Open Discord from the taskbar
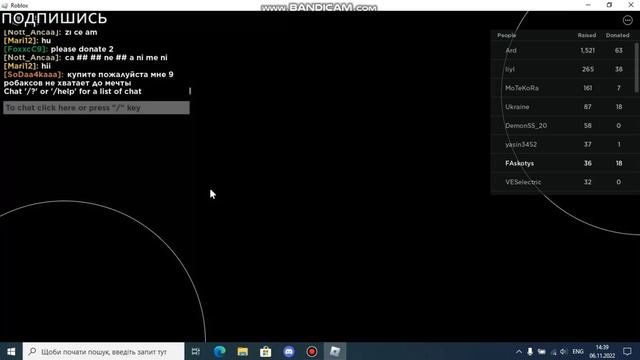This screenshot has width=640, height=360. [289, 351]
